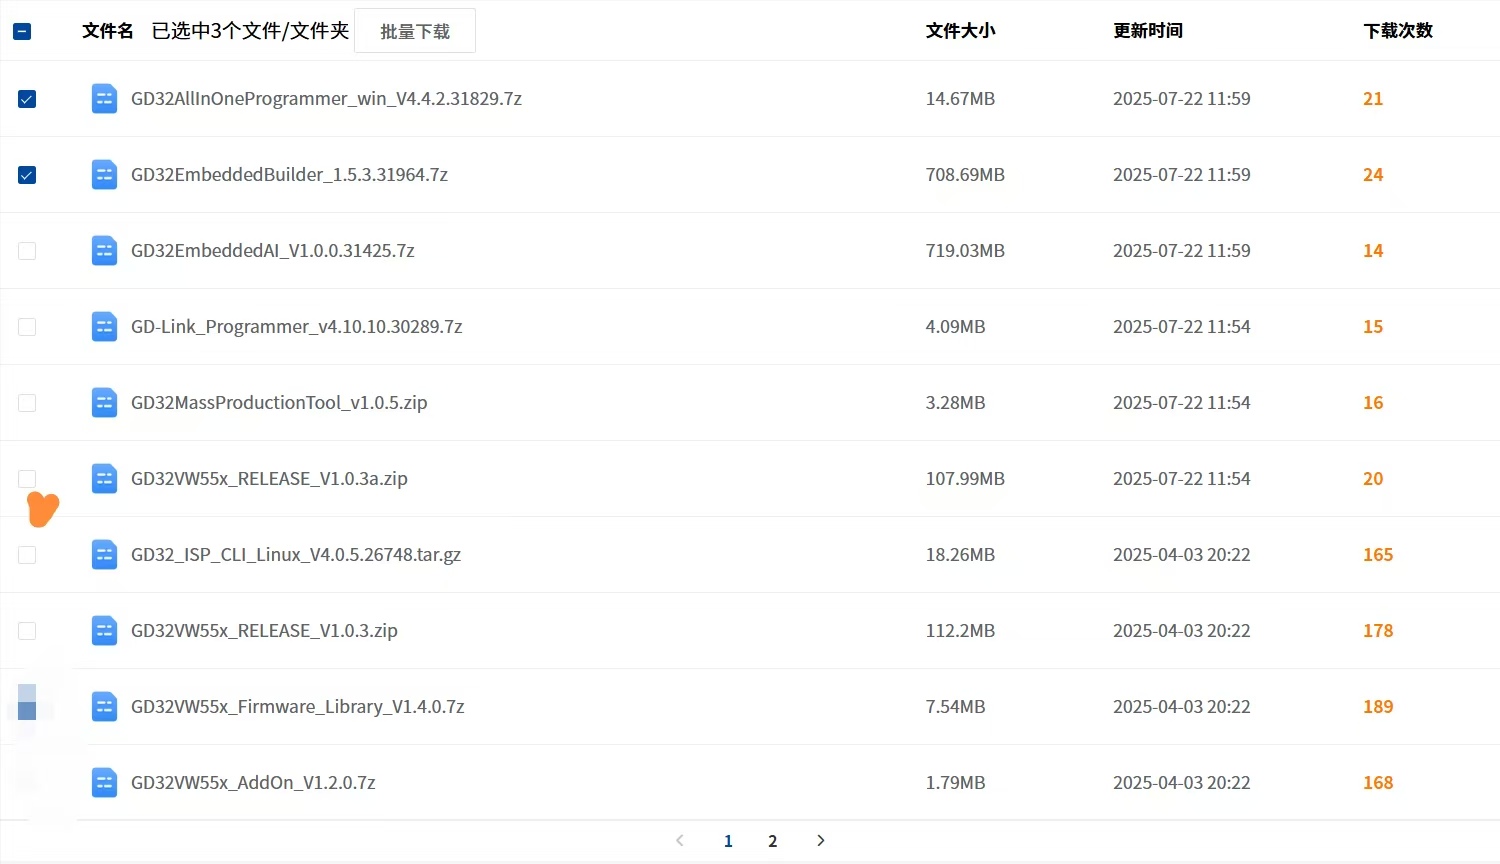
Task: Jump to page 2 in pagination
Action: point(772,841)
